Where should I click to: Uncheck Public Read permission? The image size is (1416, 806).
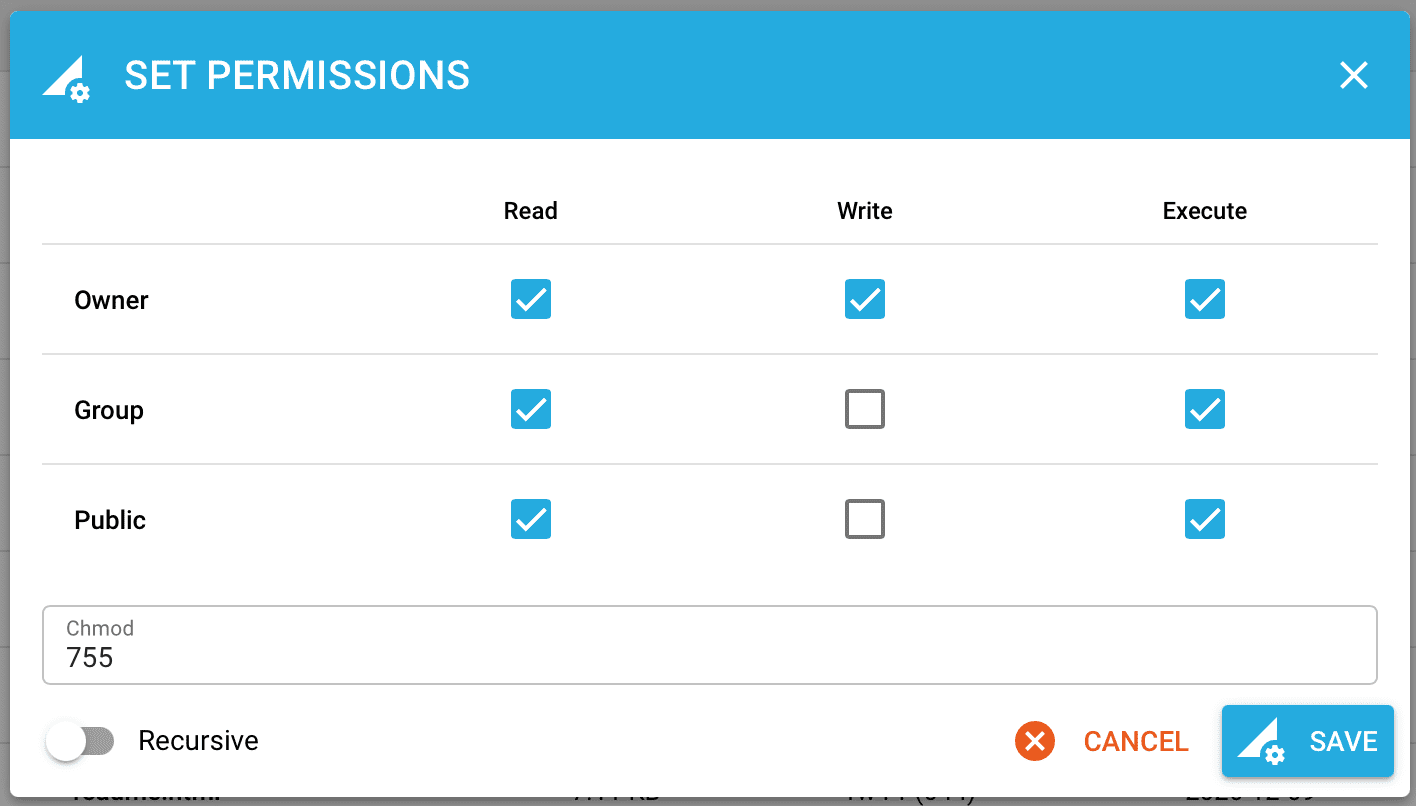click(531, 519)
